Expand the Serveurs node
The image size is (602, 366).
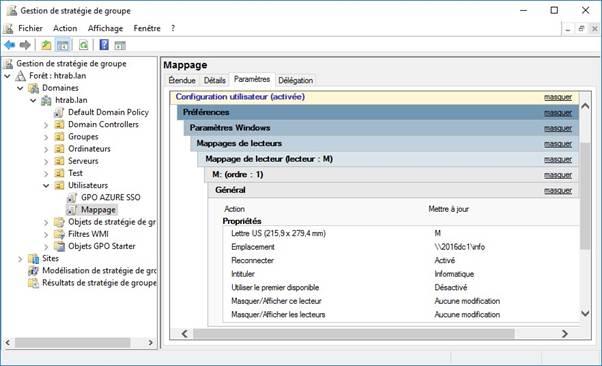pyautogui.click(x=46, y=162)
